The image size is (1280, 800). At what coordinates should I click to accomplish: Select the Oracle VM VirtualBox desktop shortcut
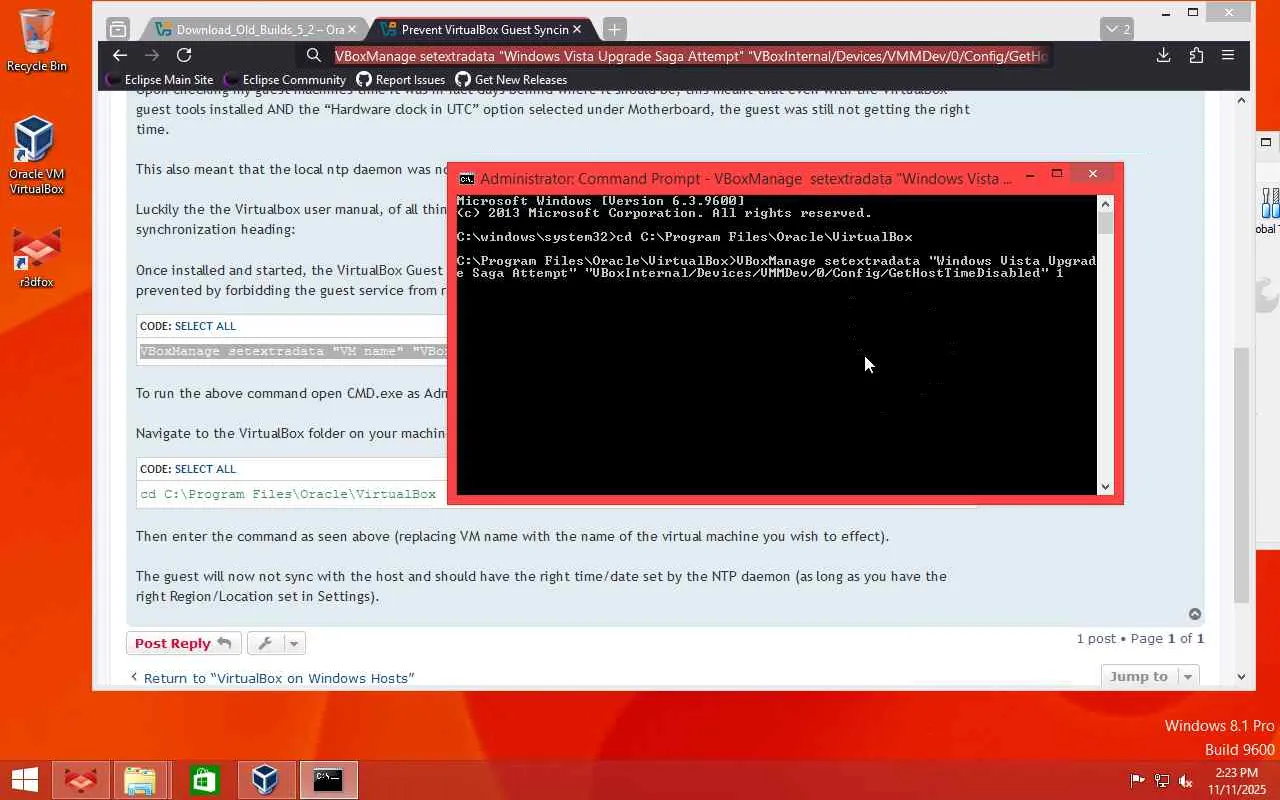36,155
